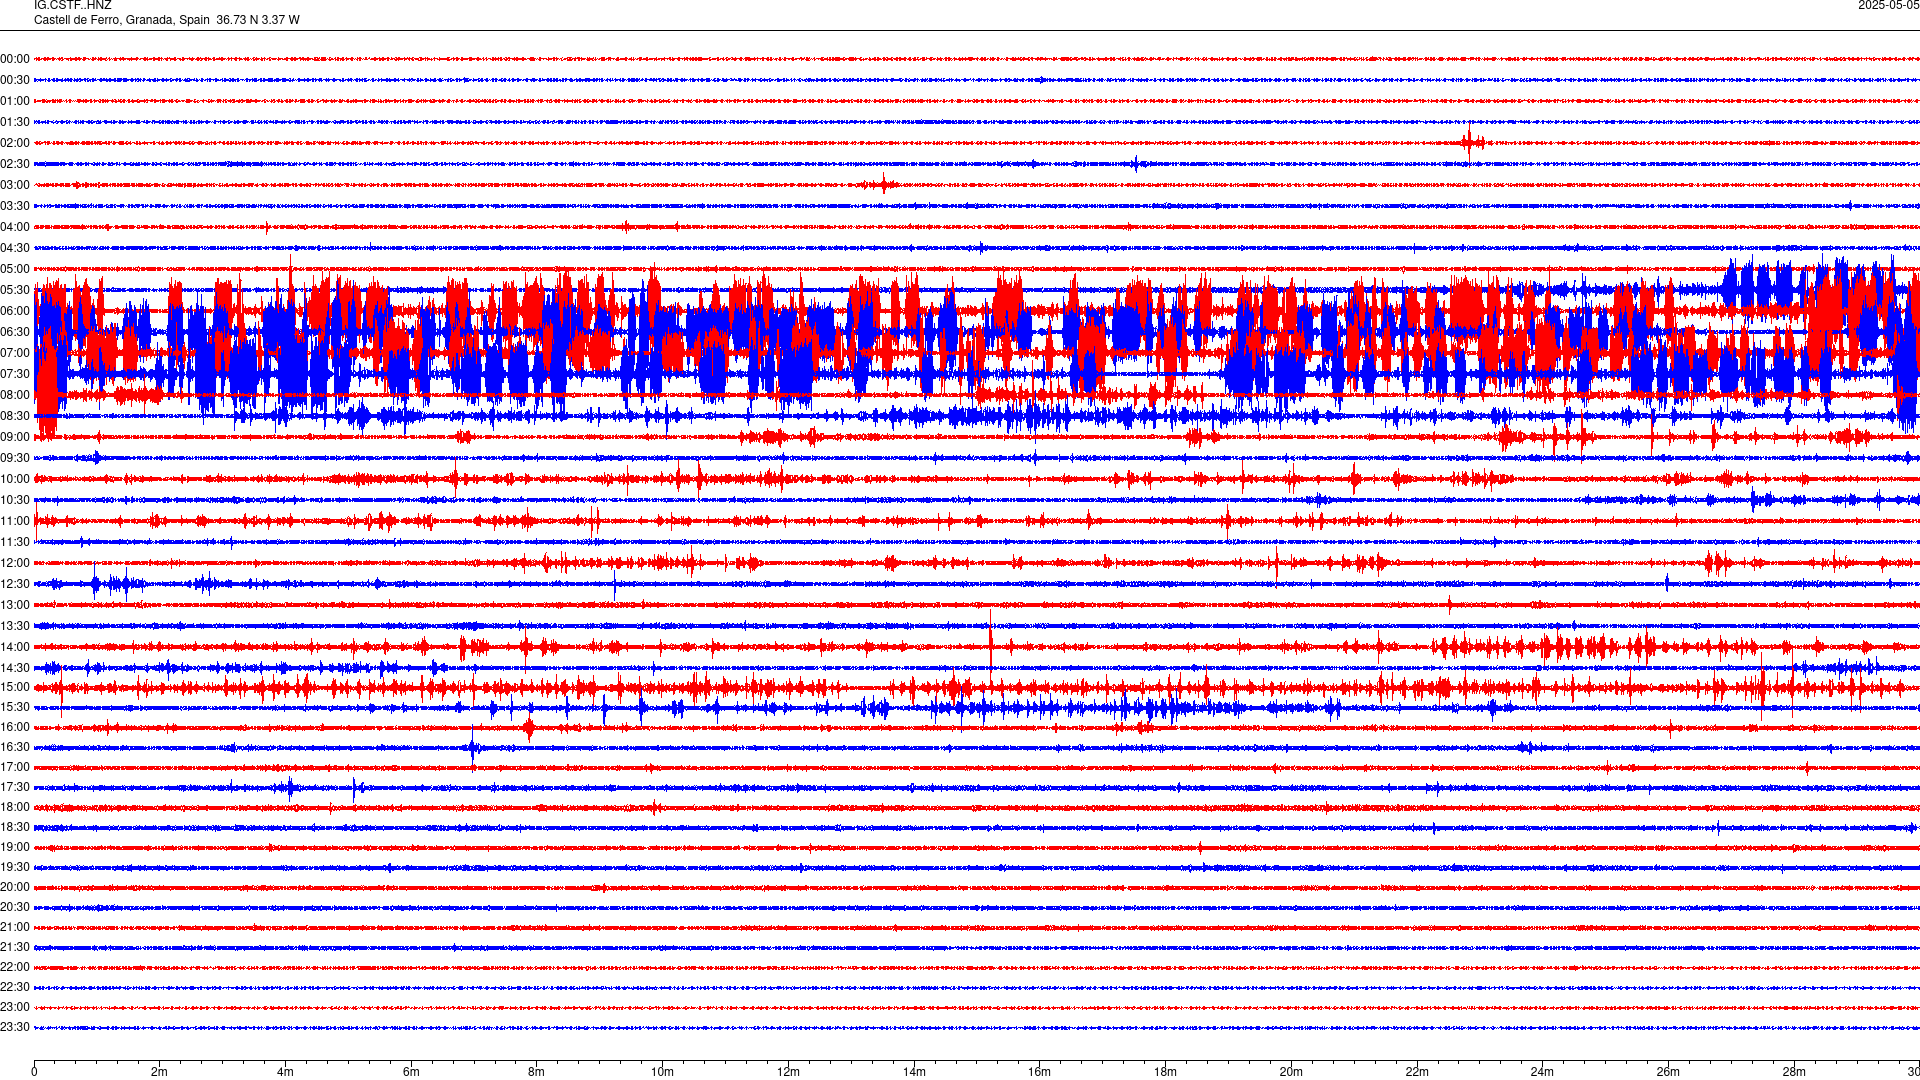Select the 22:00 trace time label
Screen dimensions: 1920x1080
tap(15, 967)
